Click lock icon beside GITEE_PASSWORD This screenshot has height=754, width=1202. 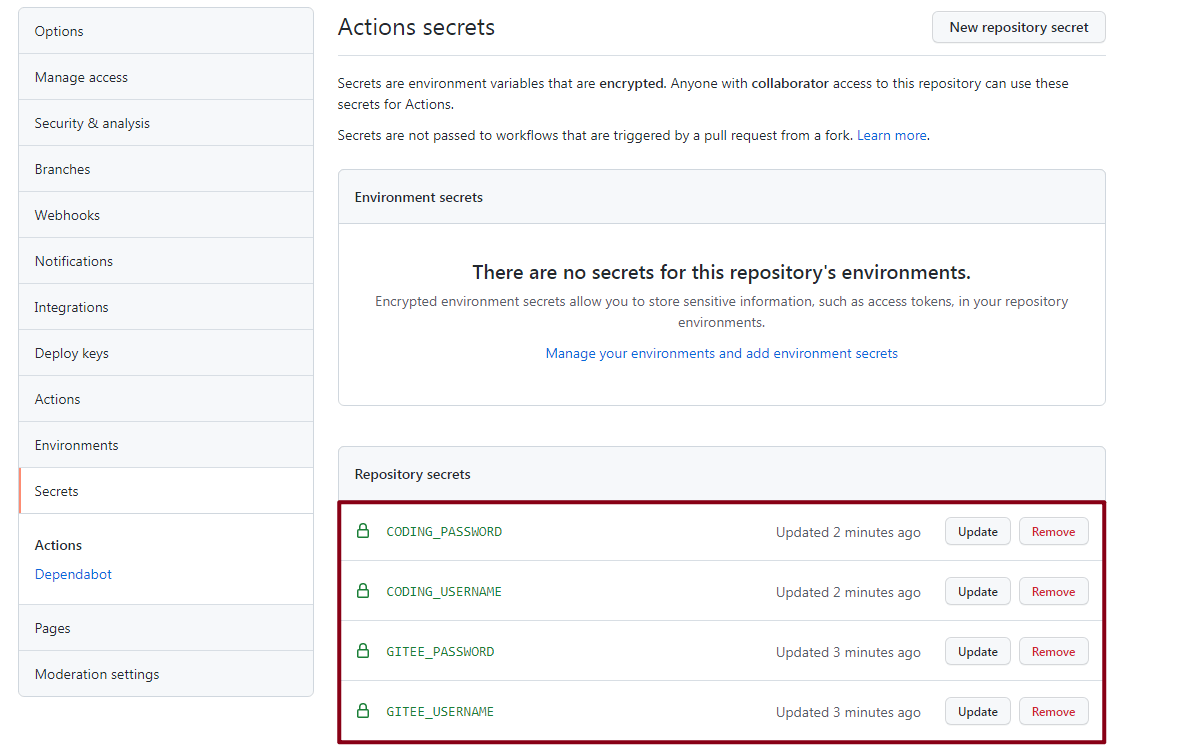pyautogui.click(x=363, y=651)
